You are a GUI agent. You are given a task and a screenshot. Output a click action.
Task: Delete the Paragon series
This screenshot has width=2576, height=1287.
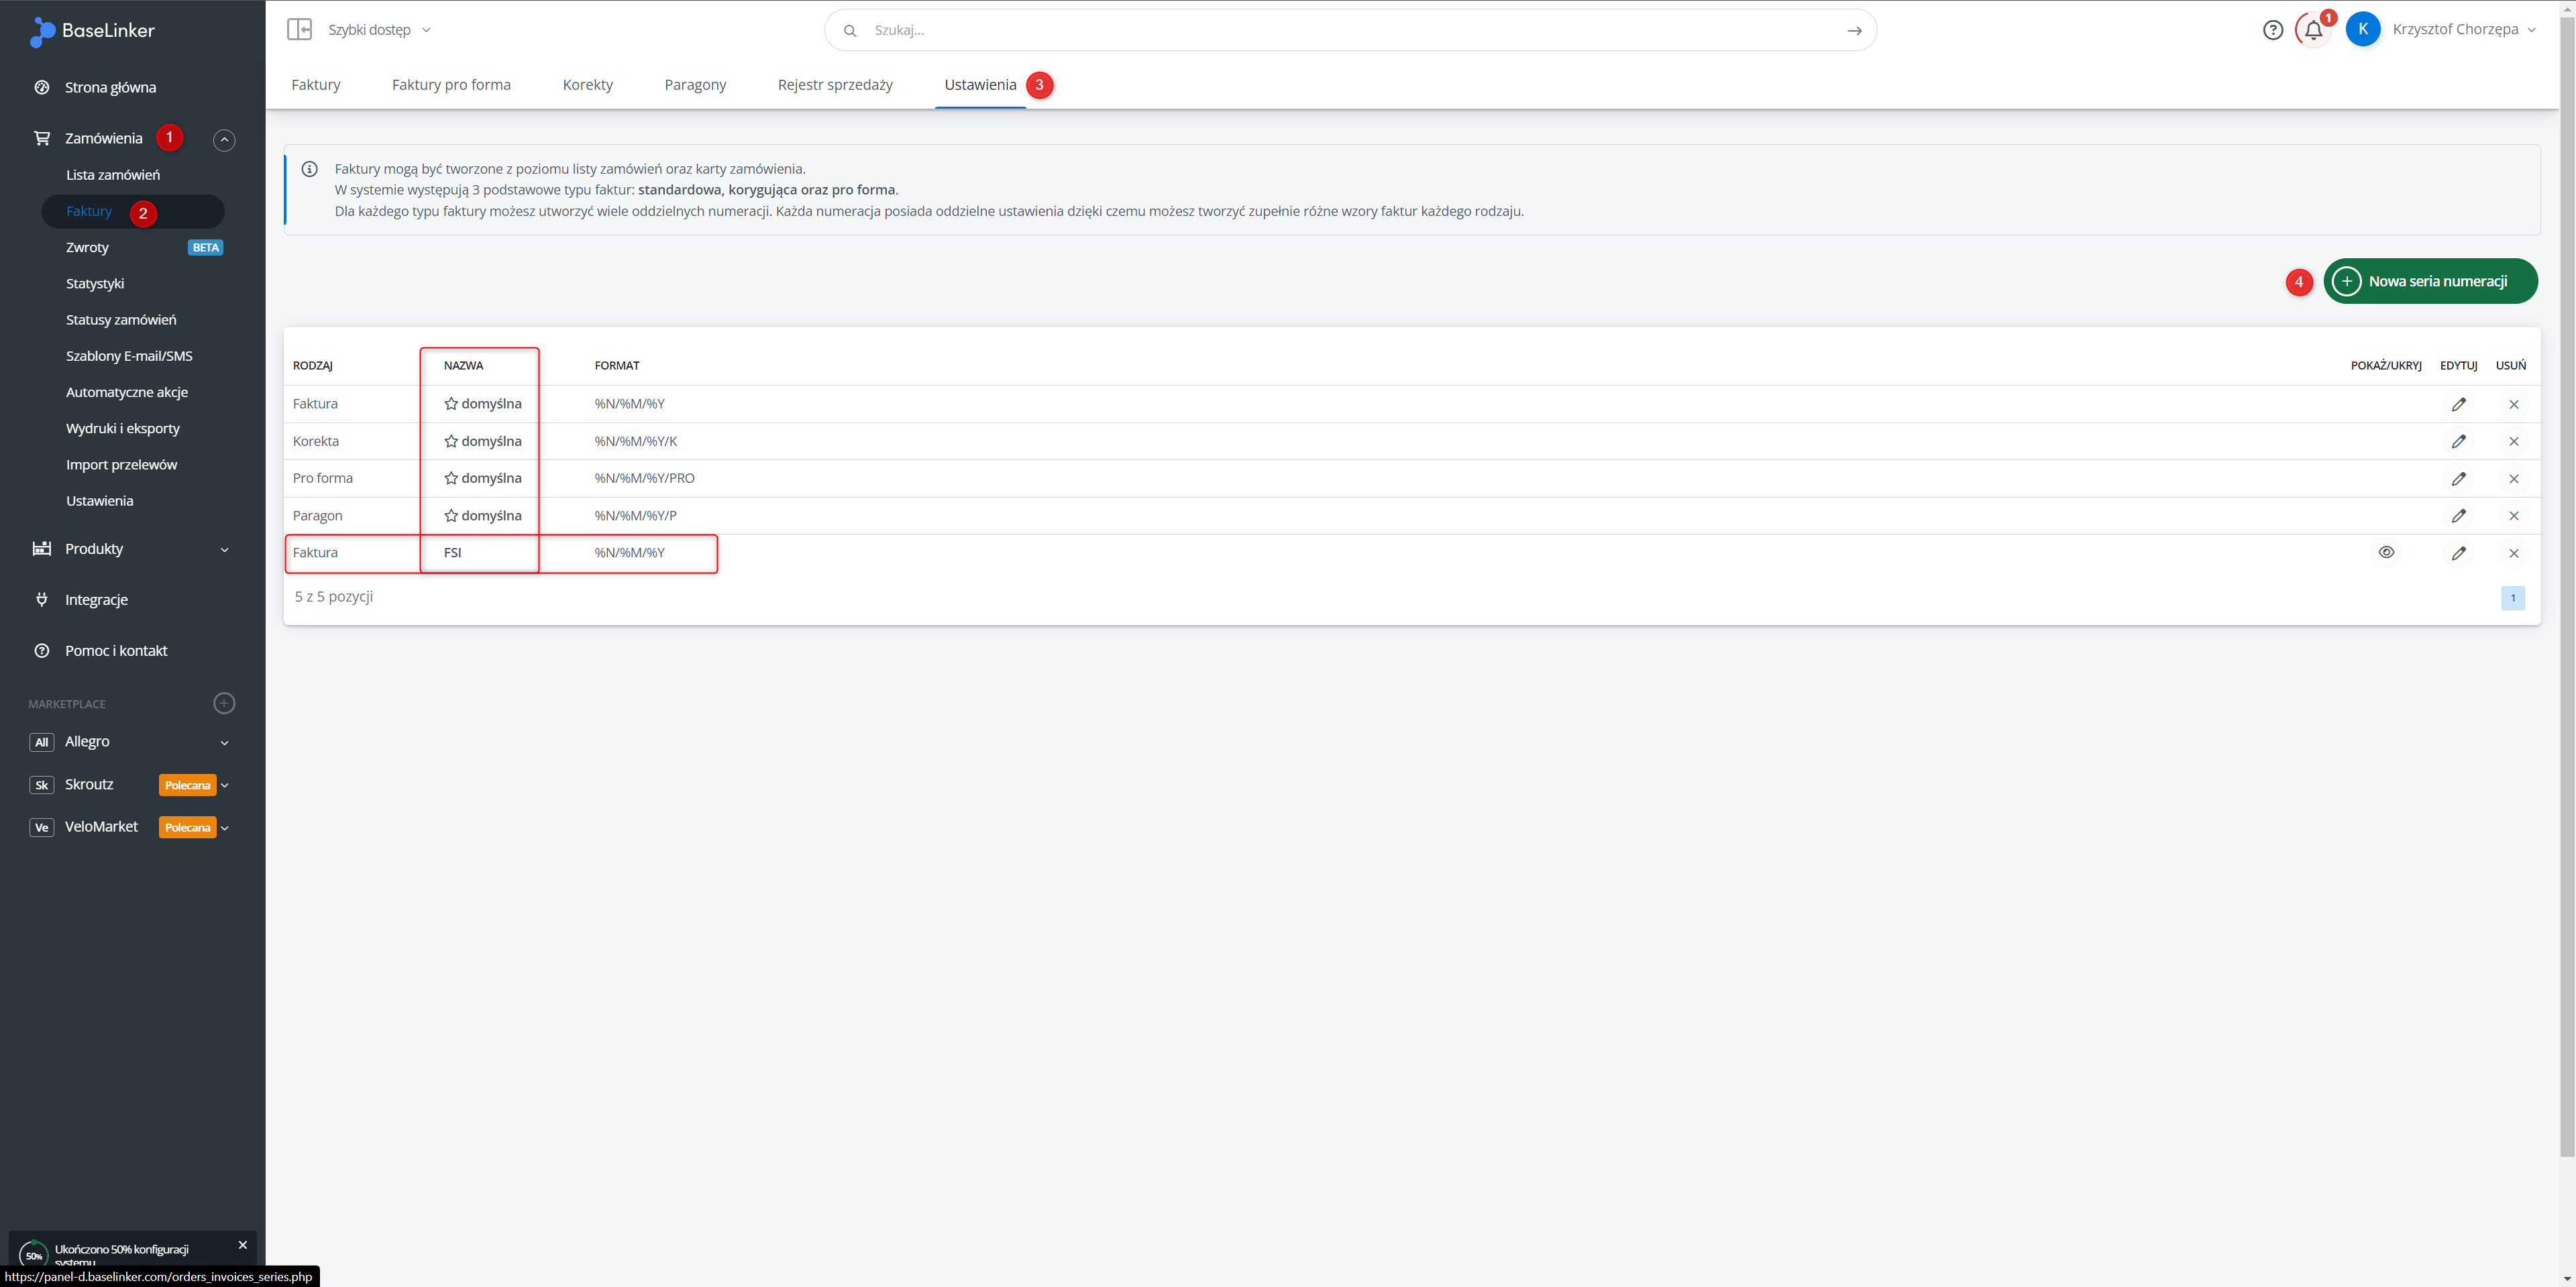2513,516
